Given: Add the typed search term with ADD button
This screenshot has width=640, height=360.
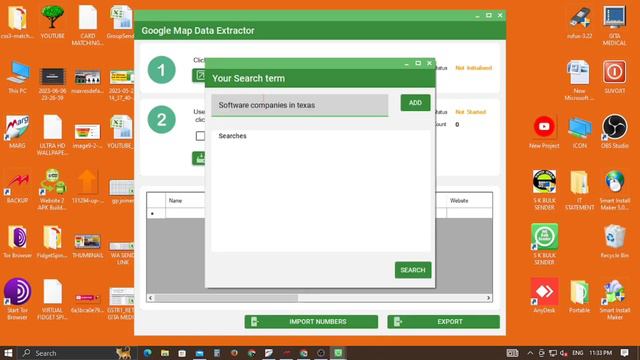Looking at the screenshot, I should pos(415,103).
